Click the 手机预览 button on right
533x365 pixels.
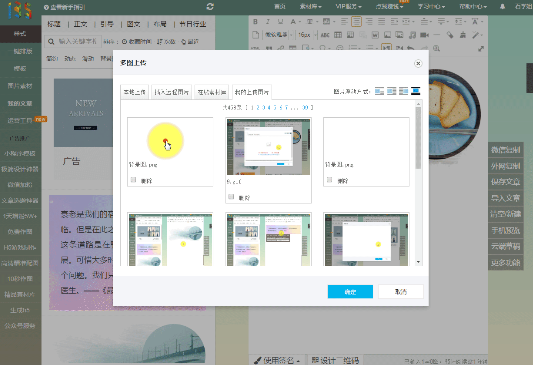pyautogui.click(x=505, y=230)
